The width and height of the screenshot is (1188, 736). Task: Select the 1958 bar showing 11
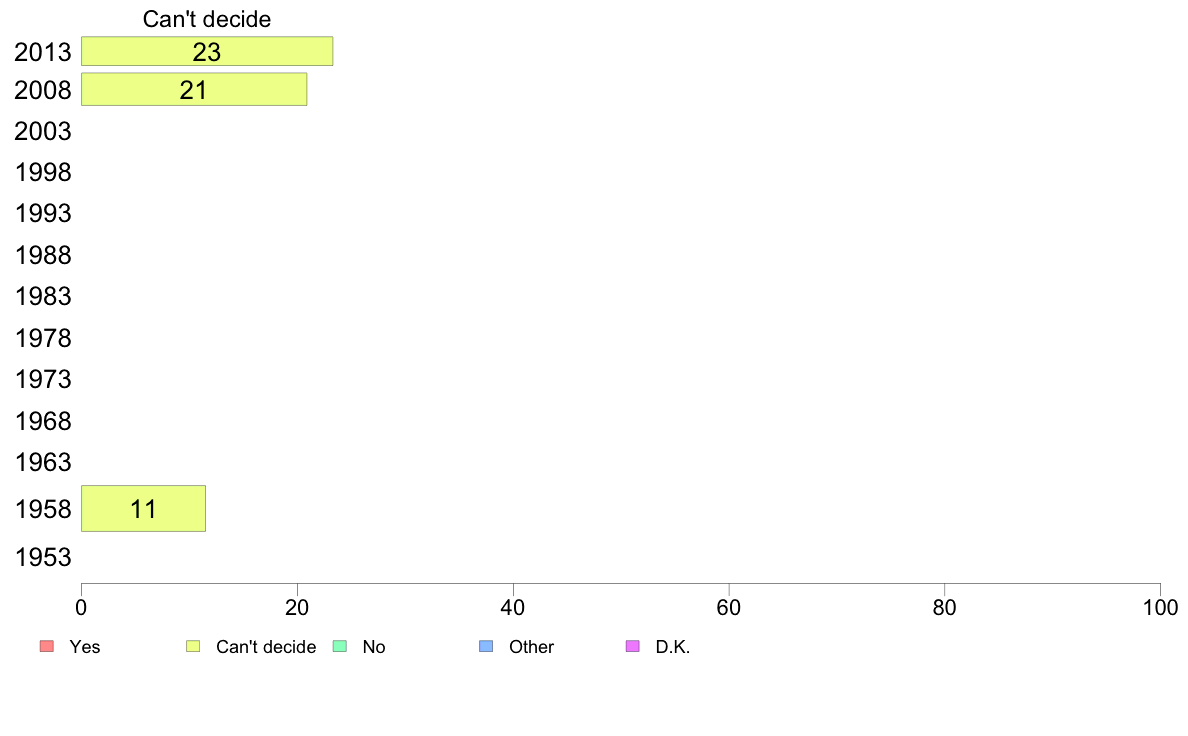point(143,509)
